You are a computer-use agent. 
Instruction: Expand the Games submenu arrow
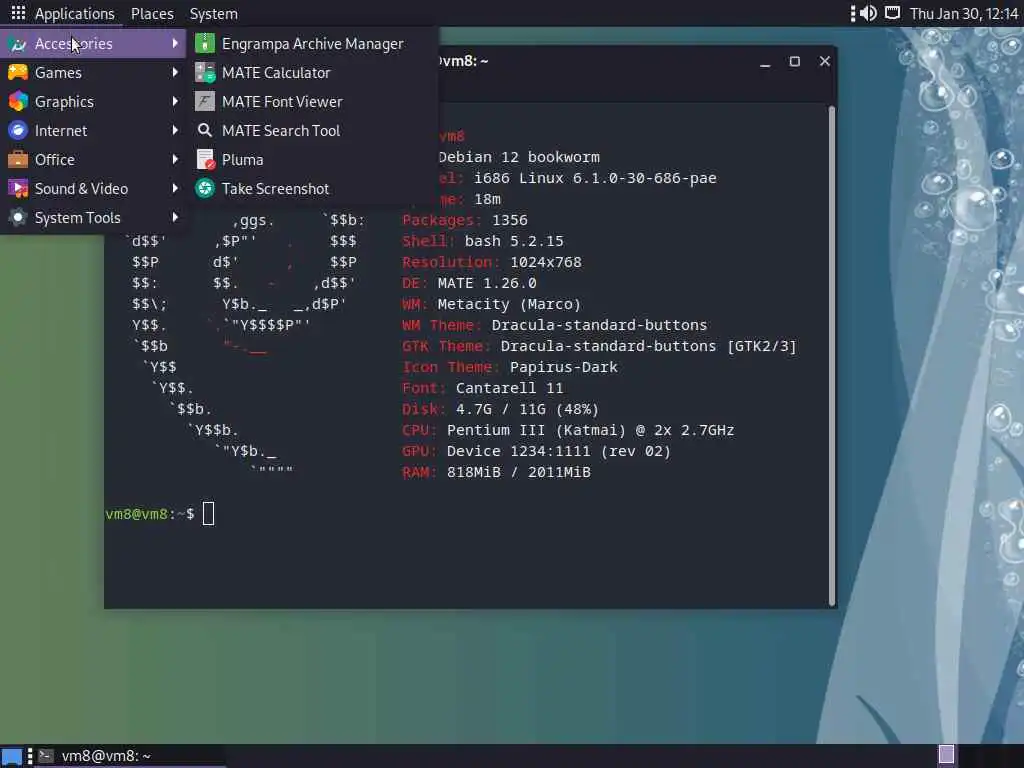point(175,72)
